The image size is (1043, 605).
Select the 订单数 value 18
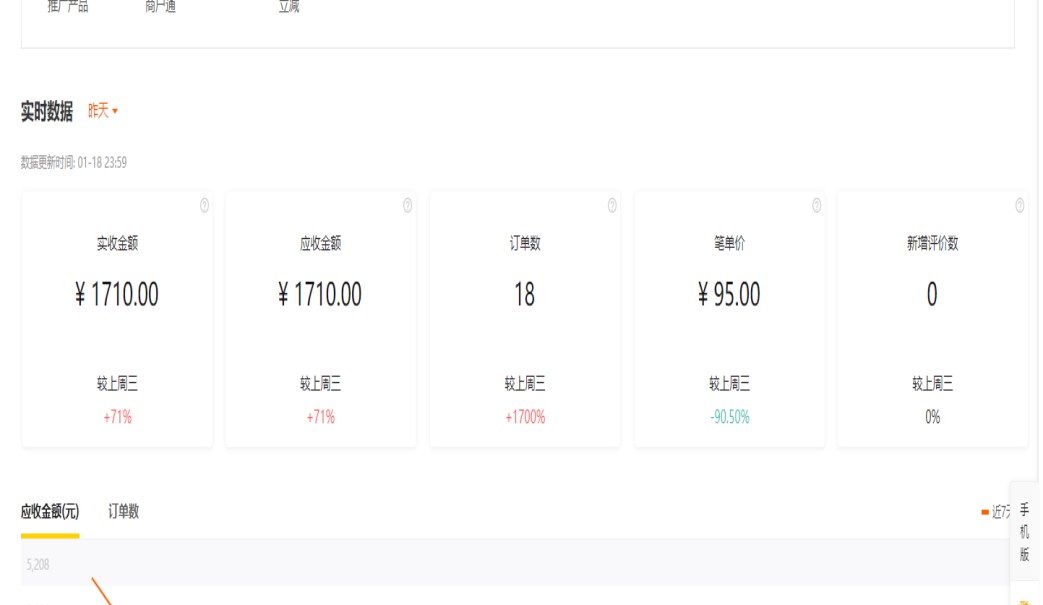[524, 295]
